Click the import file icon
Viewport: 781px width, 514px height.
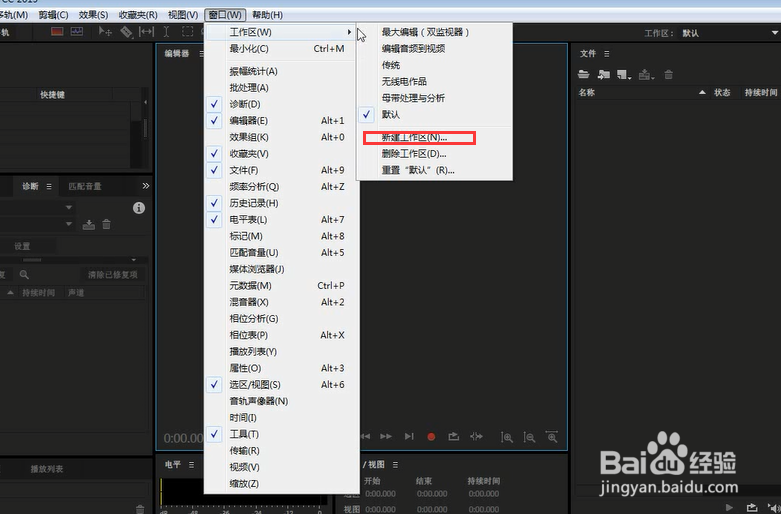pos(604,75)
